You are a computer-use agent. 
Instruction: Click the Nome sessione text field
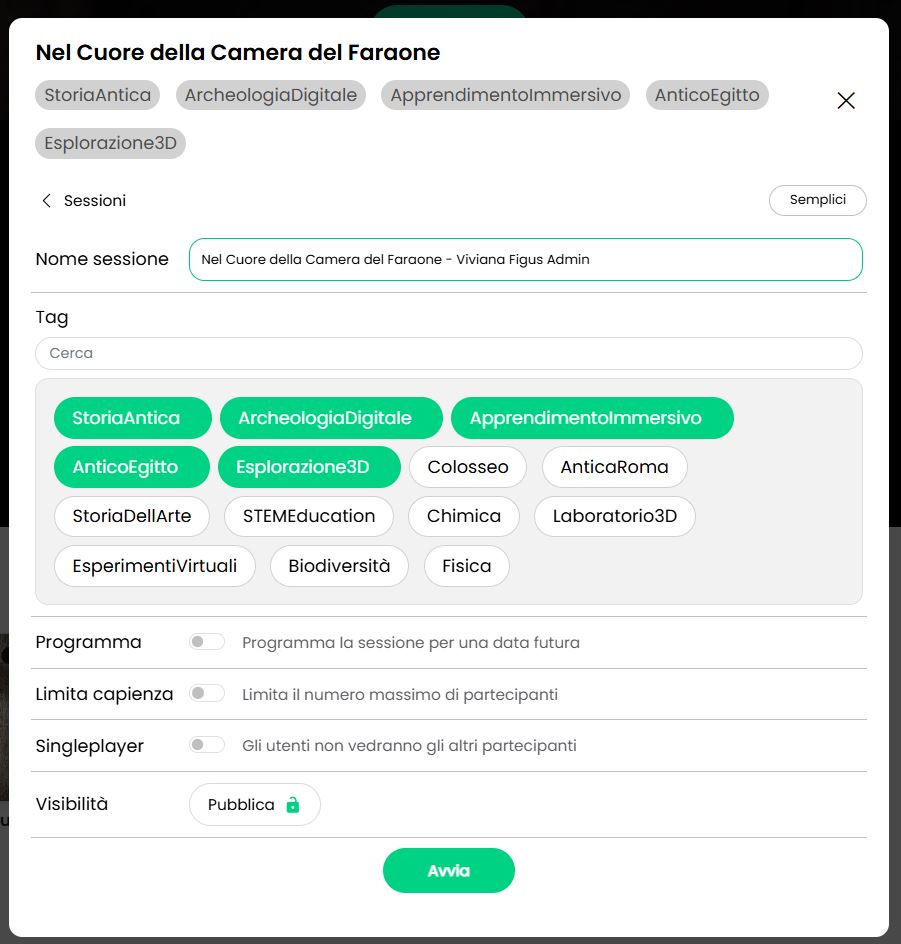point(525,258)
